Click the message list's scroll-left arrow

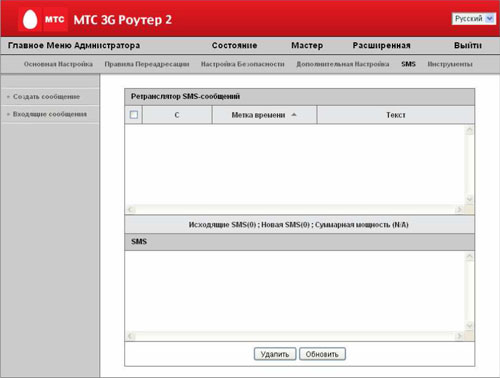point(131,209)
